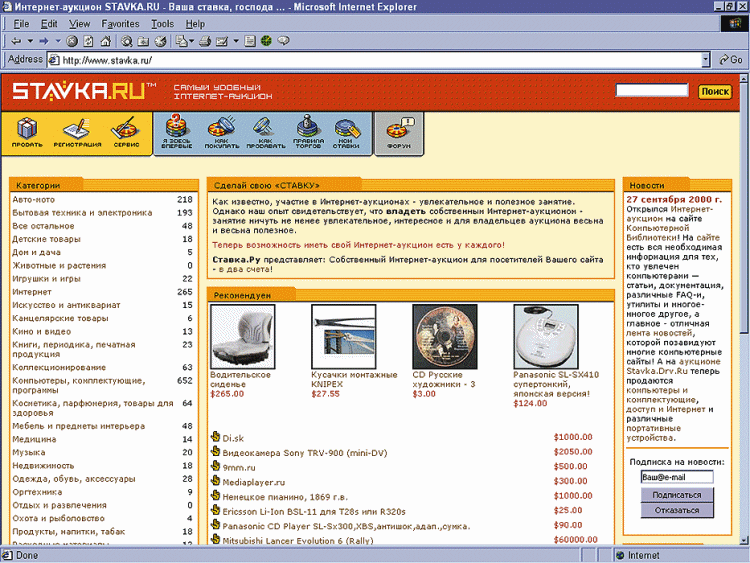Open the File menu
The height and width of the screenshot is (563, 750).
(22, 24)
